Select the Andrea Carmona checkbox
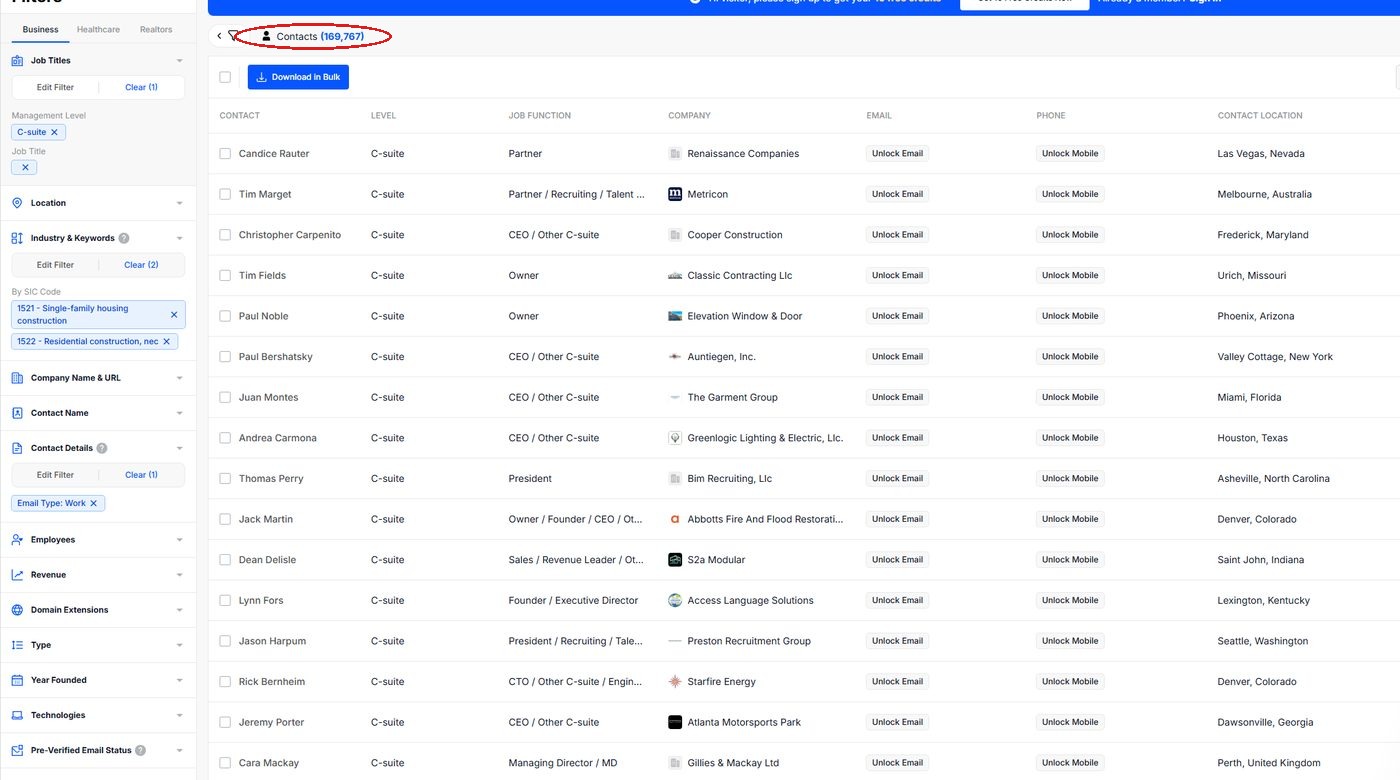Viewport: 1400px width, 780px height. tap(225, 438)
